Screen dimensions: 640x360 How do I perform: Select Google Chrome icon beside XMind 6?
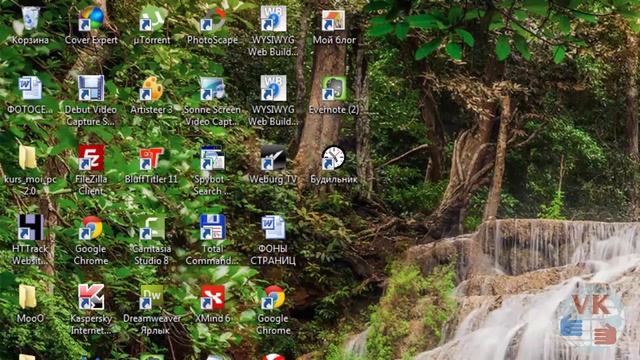[273, 297]
